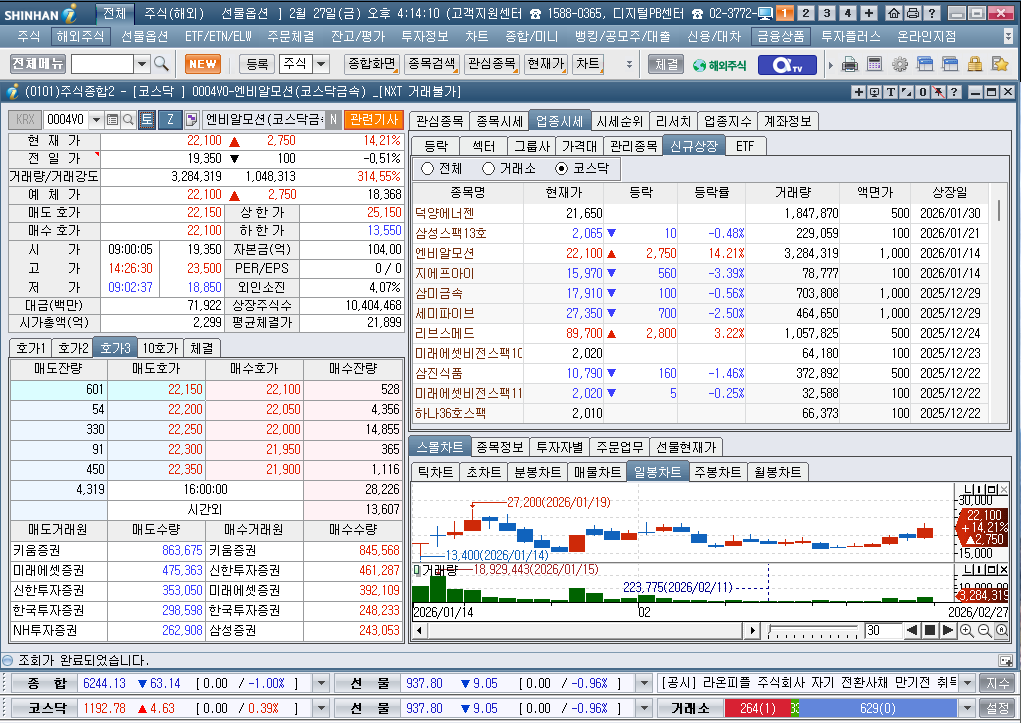The width and height of the screenshot is (1021, 723).
Task: Click the monitor screen icon in window header
Action: point(874,92)
